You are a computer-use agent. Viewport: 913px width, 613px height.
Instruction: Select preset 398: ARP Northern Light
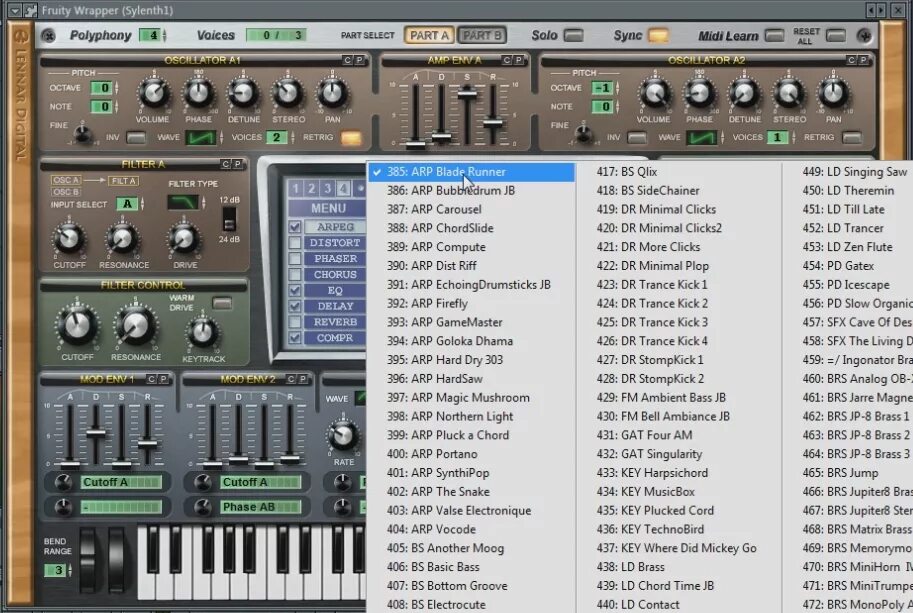[472, 416]
